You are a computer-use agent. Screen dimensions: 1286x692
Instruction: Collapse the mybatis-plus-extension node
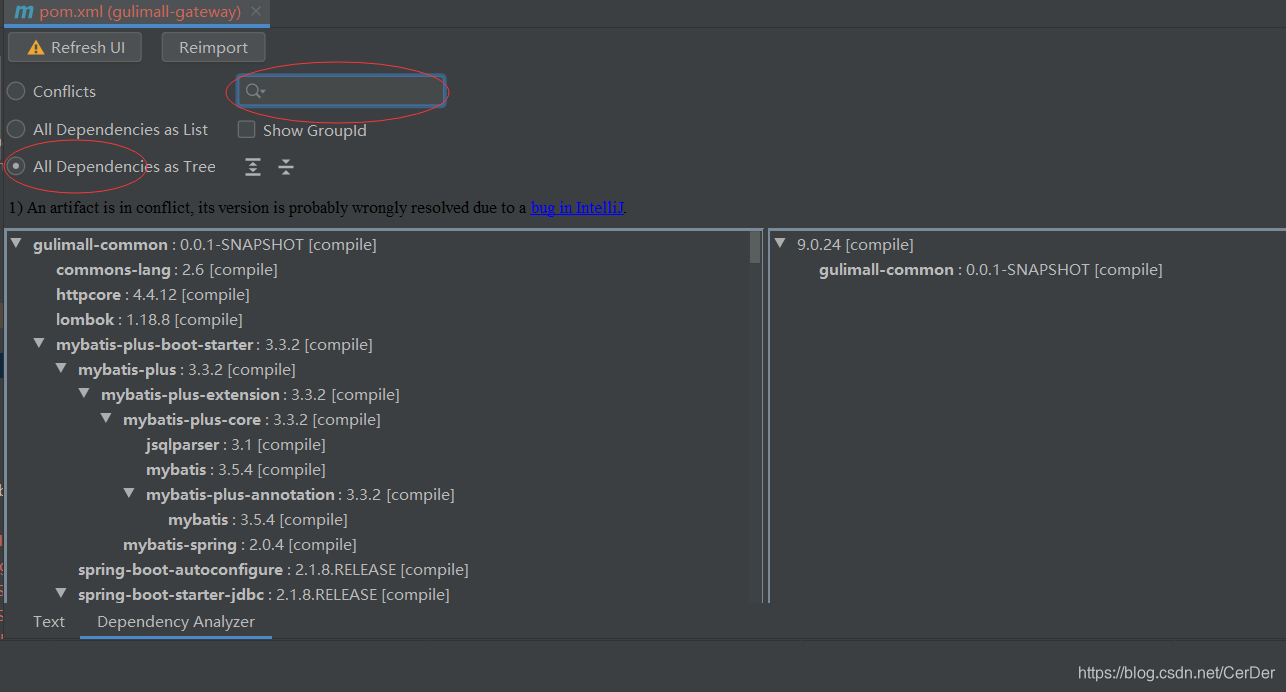(x=84, y=394)
